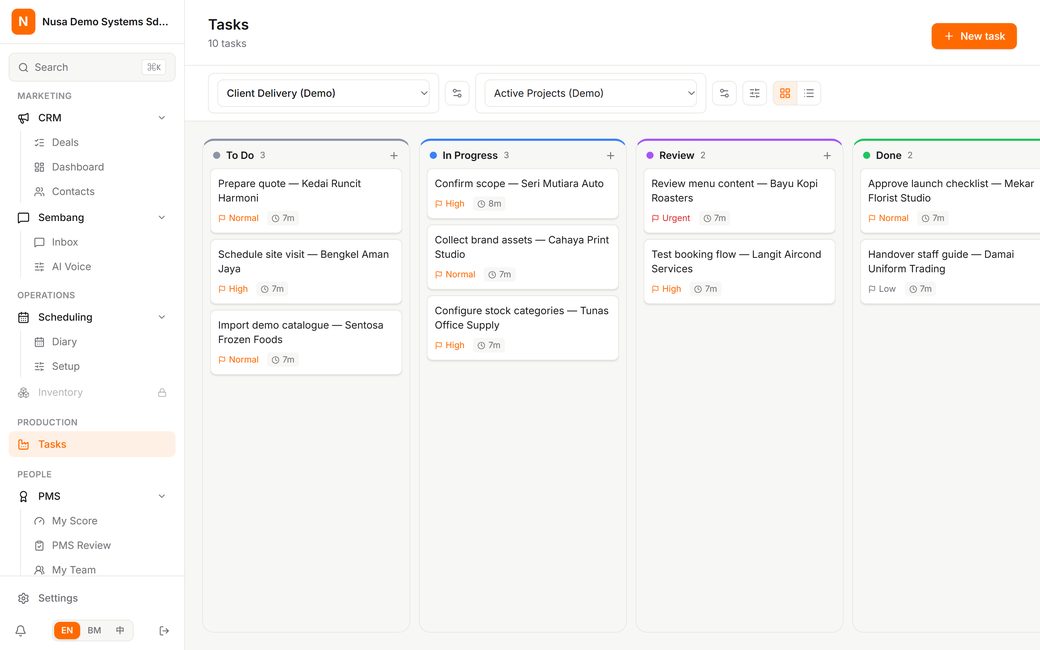Click the 8m time badge on Confirm scope
Viewport: 1040px width, 650px height.
click(x=489, y=204)
